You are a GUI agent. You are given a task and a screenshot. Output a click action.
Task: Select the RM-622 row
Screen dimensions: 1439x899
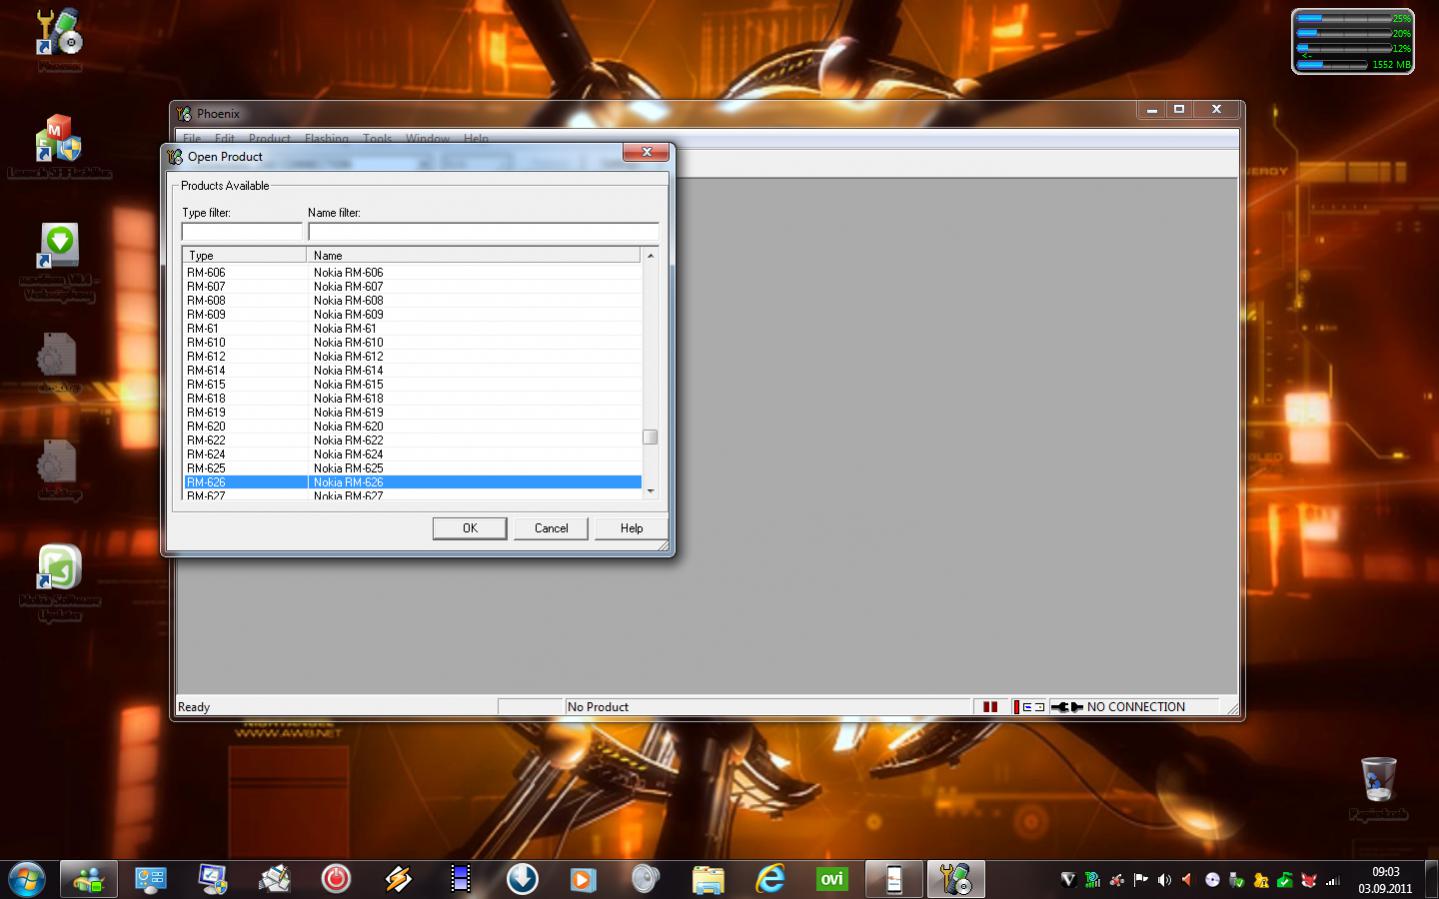point(412,440)
